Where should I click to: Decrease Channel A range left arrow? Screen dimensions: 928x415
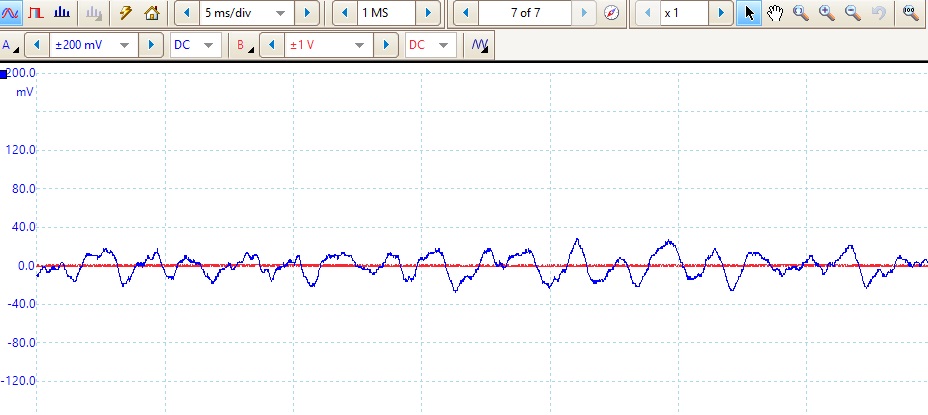37,45
